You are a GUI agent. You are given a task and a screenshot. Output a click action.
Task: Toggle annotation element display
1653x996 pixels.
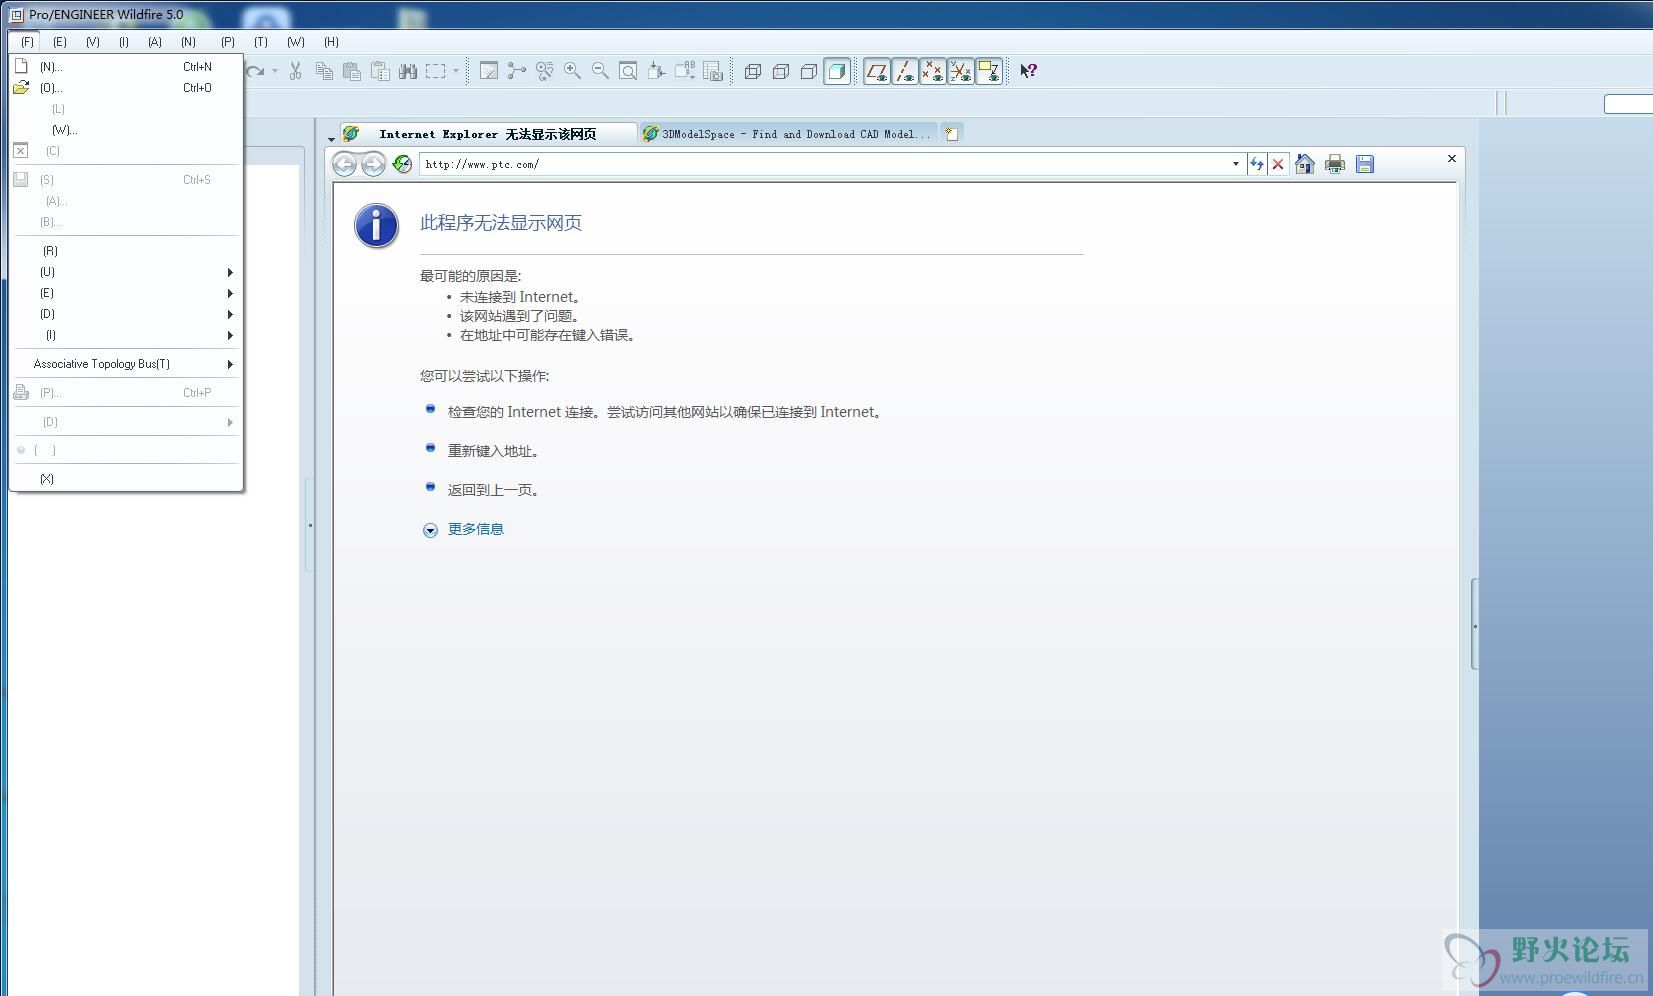coord(989,71)
